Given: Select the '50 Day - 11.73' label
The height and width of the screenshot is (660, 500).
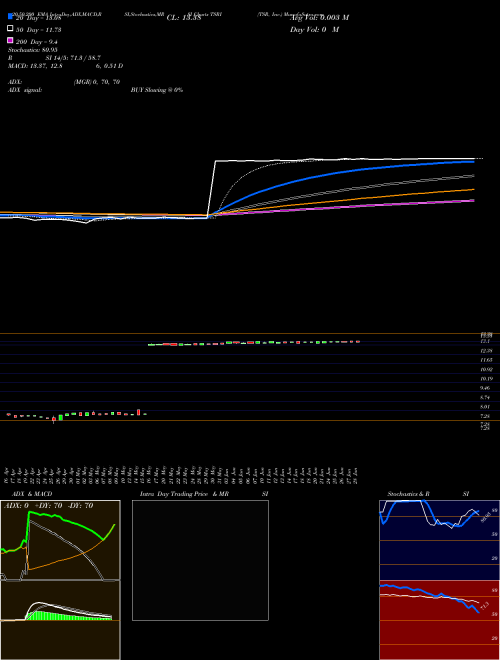Looking at the screenshot, I should click(x=38, y=29).
